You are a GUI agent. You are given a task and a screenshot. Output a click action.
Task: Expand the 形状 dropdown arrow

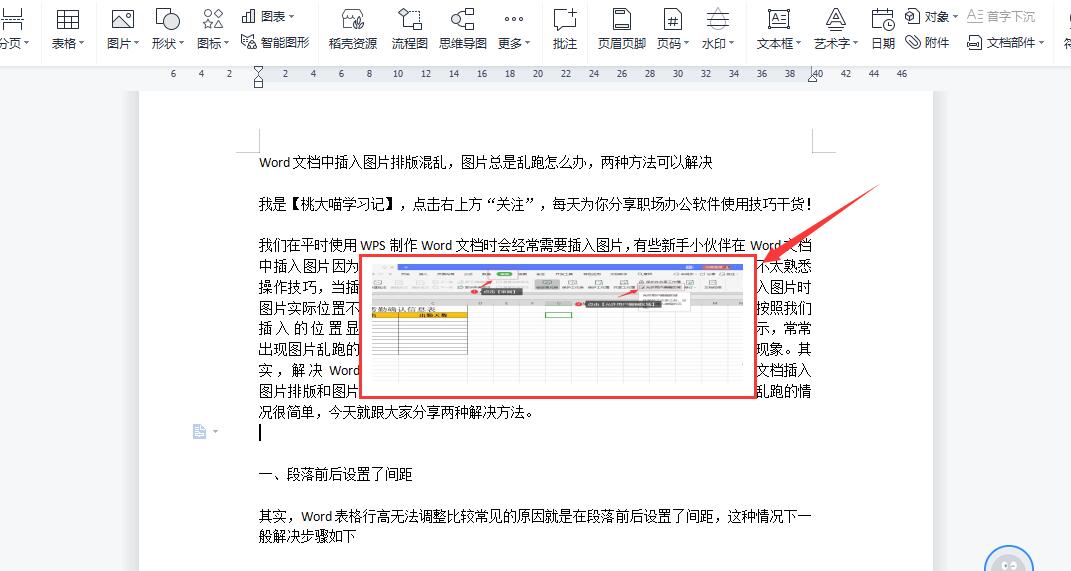click(x=182, y=43)
